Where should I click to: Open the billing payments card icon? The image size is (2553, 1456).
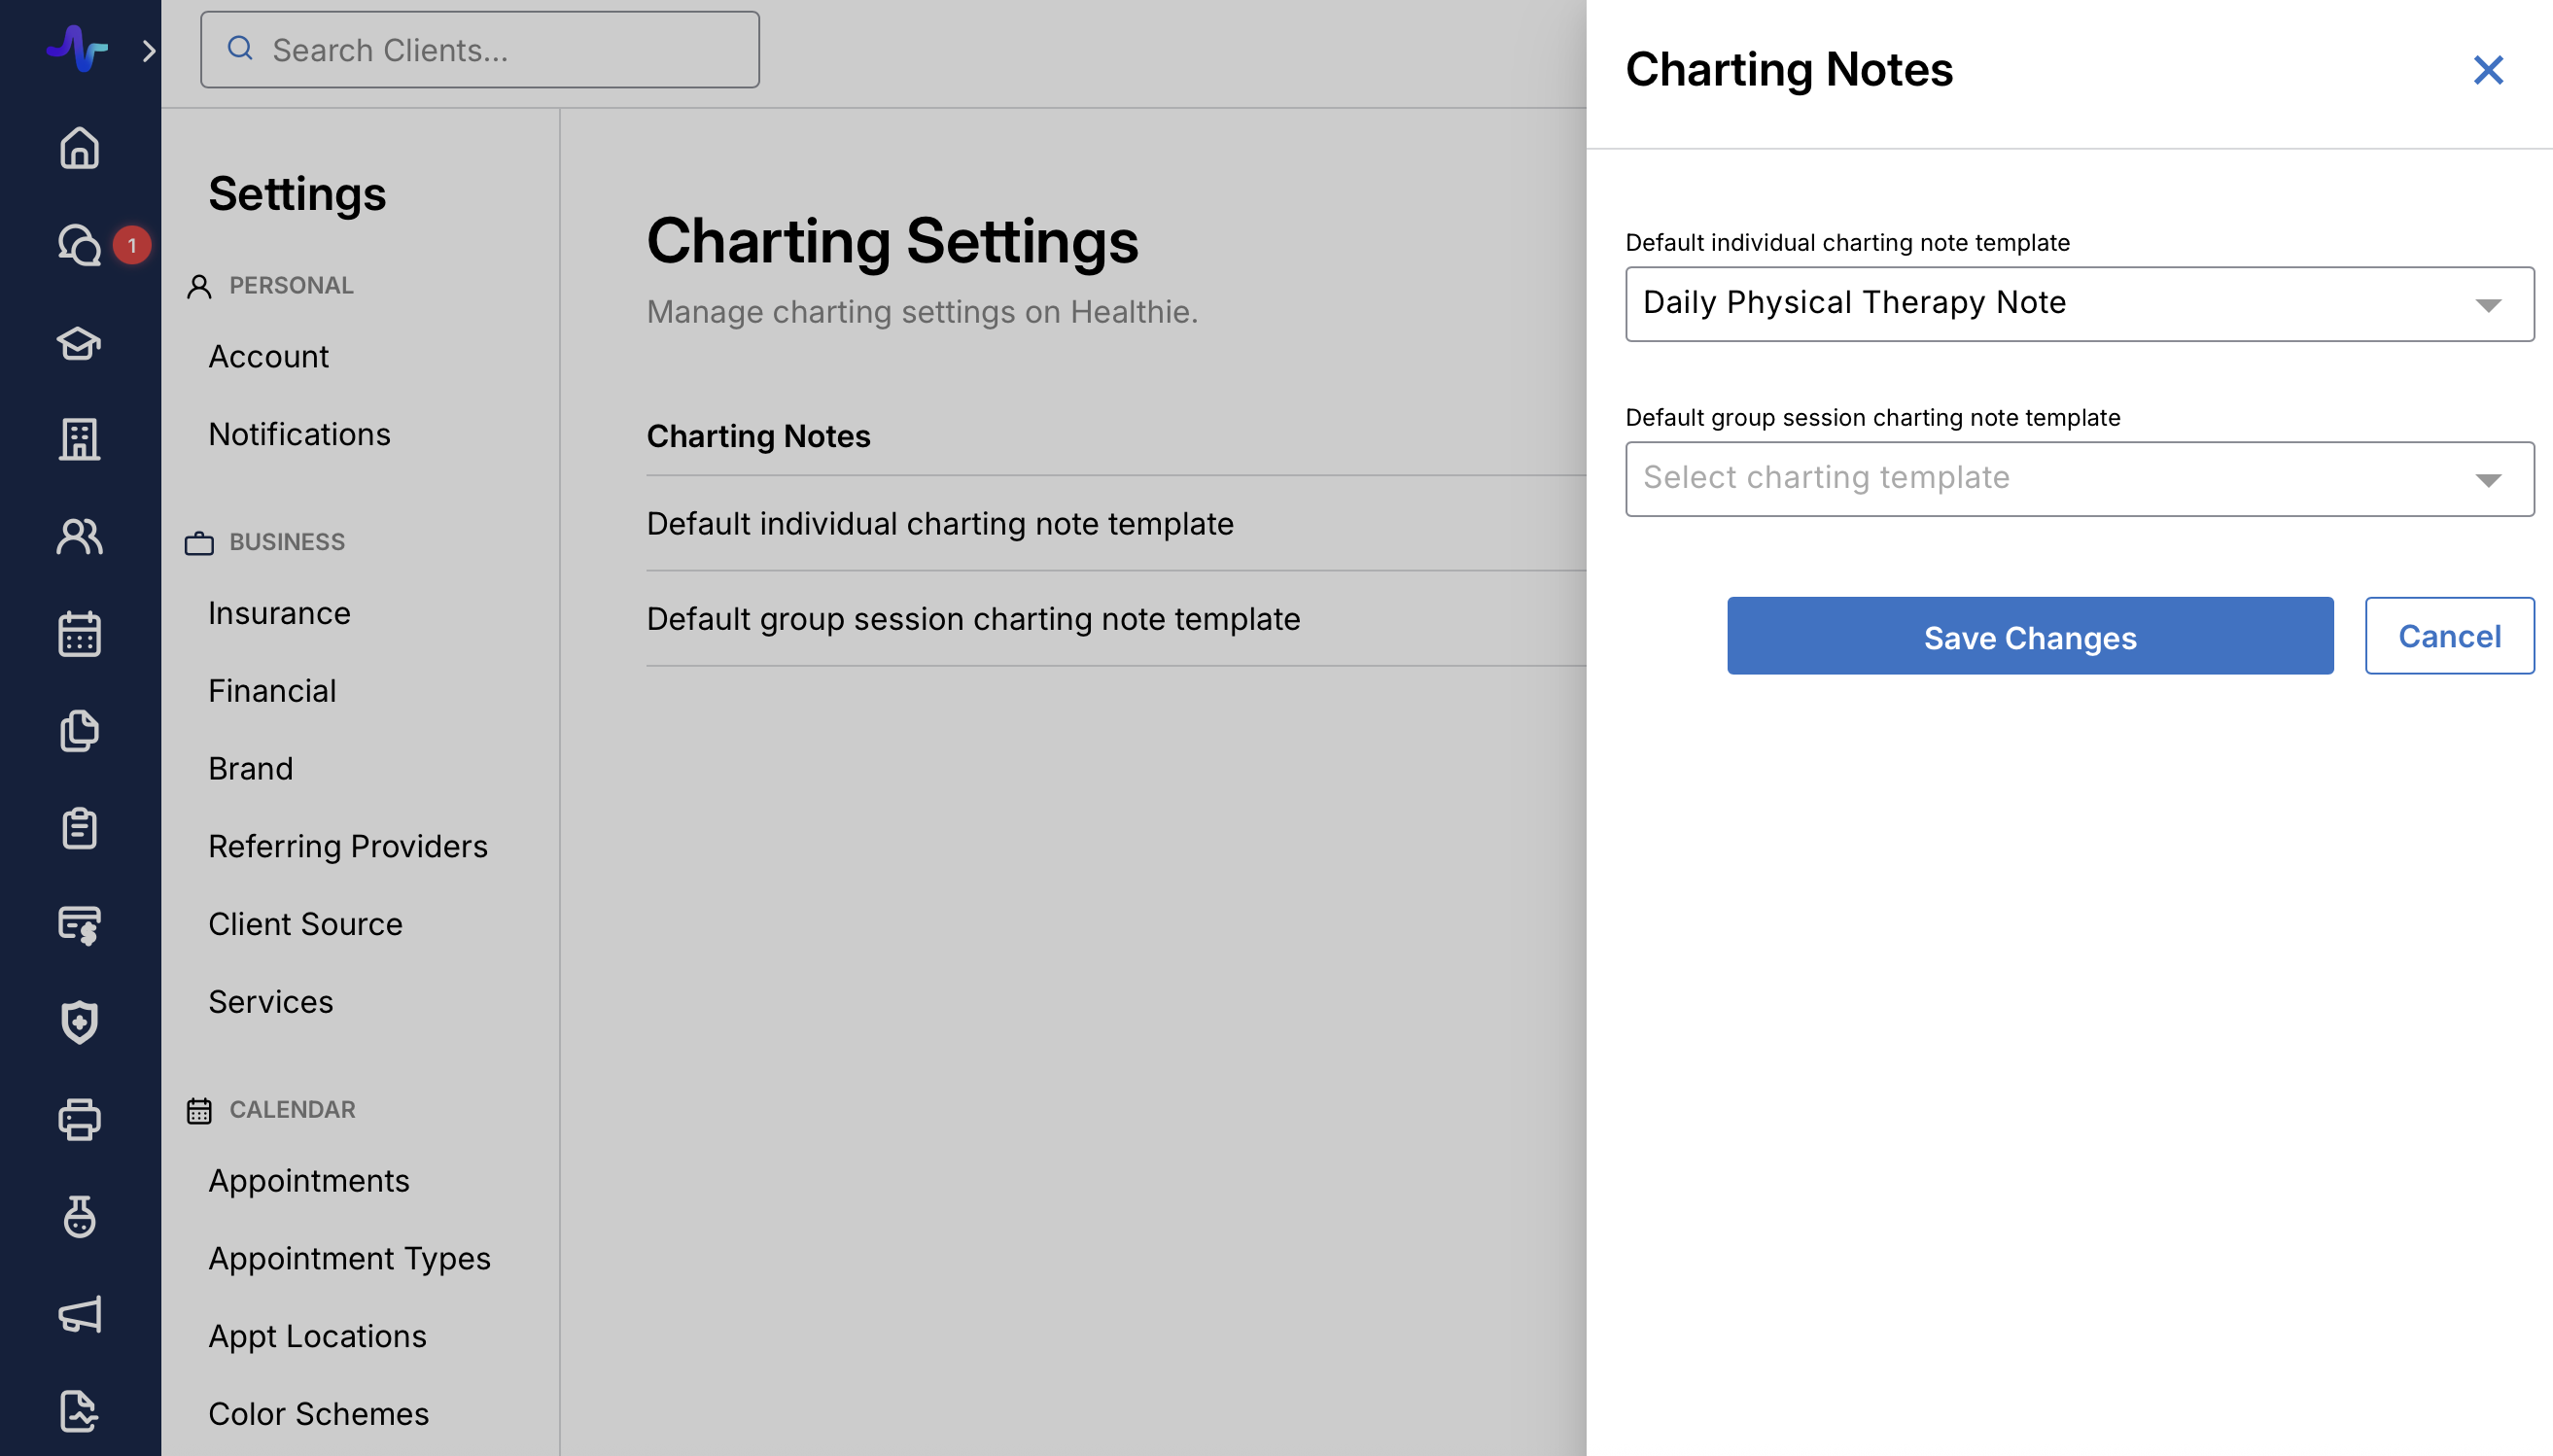(79, 925)
